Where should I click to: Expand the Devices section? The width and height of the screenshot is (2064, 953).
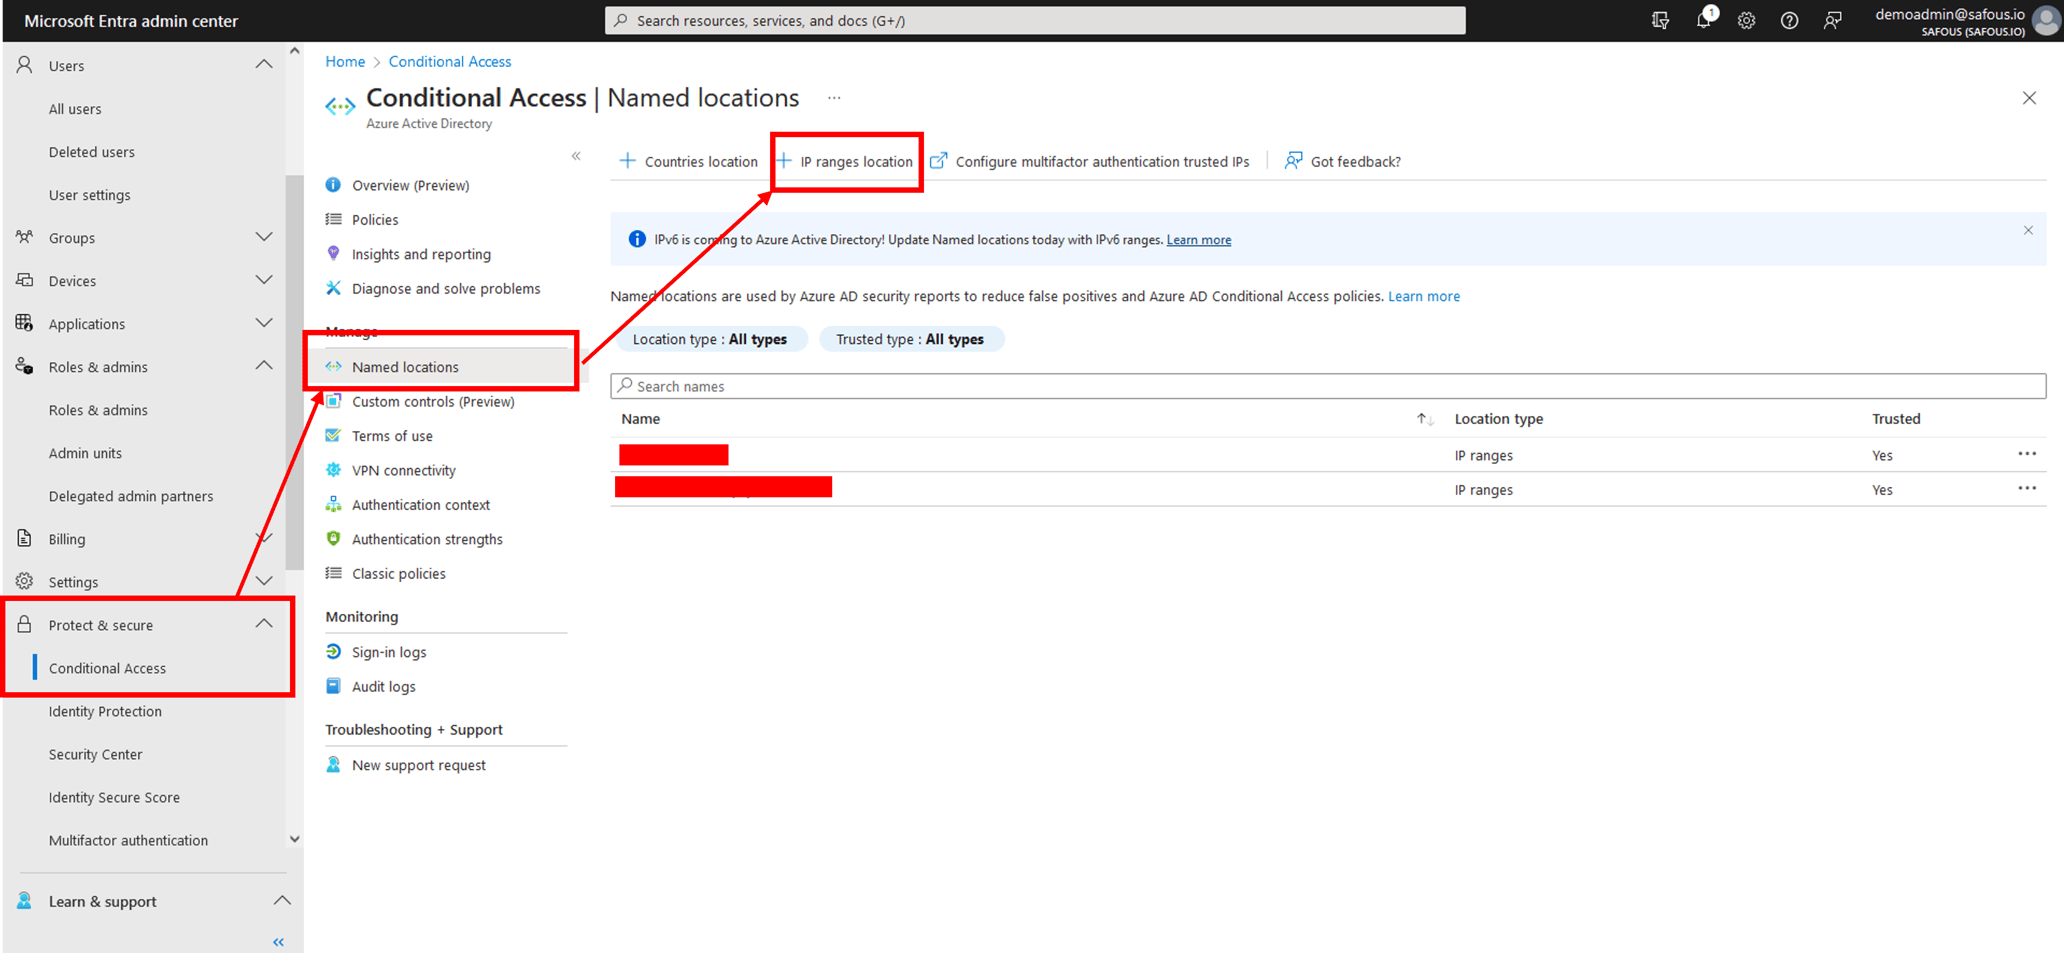click(264, 280)
